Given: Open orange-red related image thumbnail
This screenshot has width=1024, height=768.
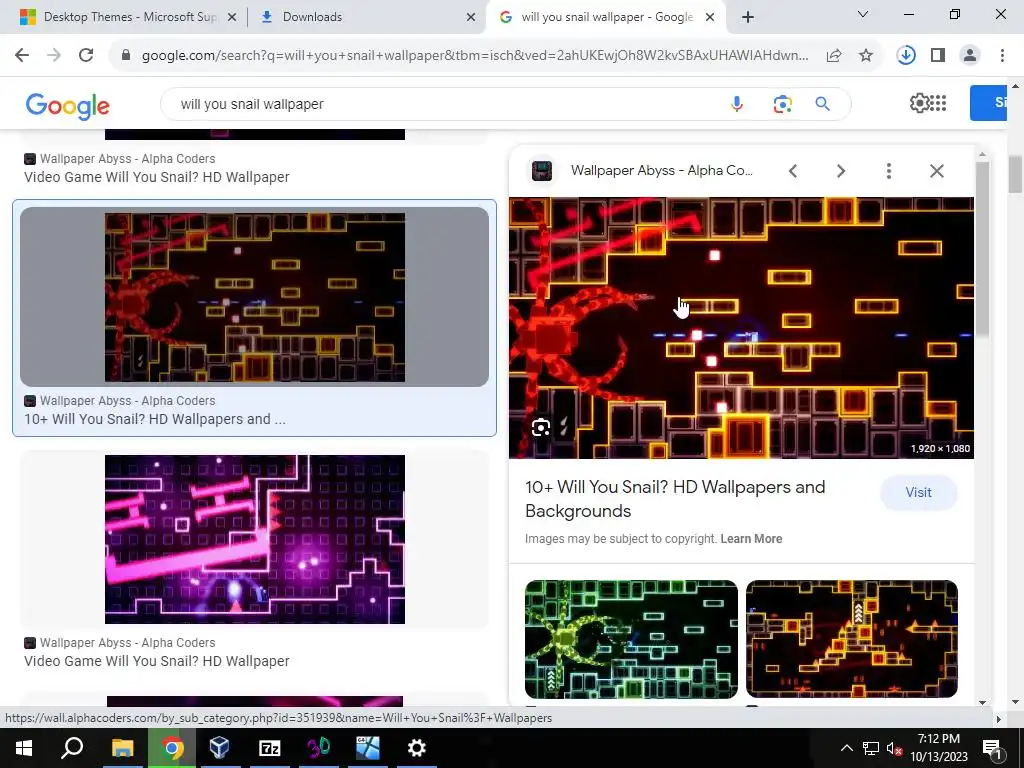Looking at the screenshot, I should tap(852, 639).
